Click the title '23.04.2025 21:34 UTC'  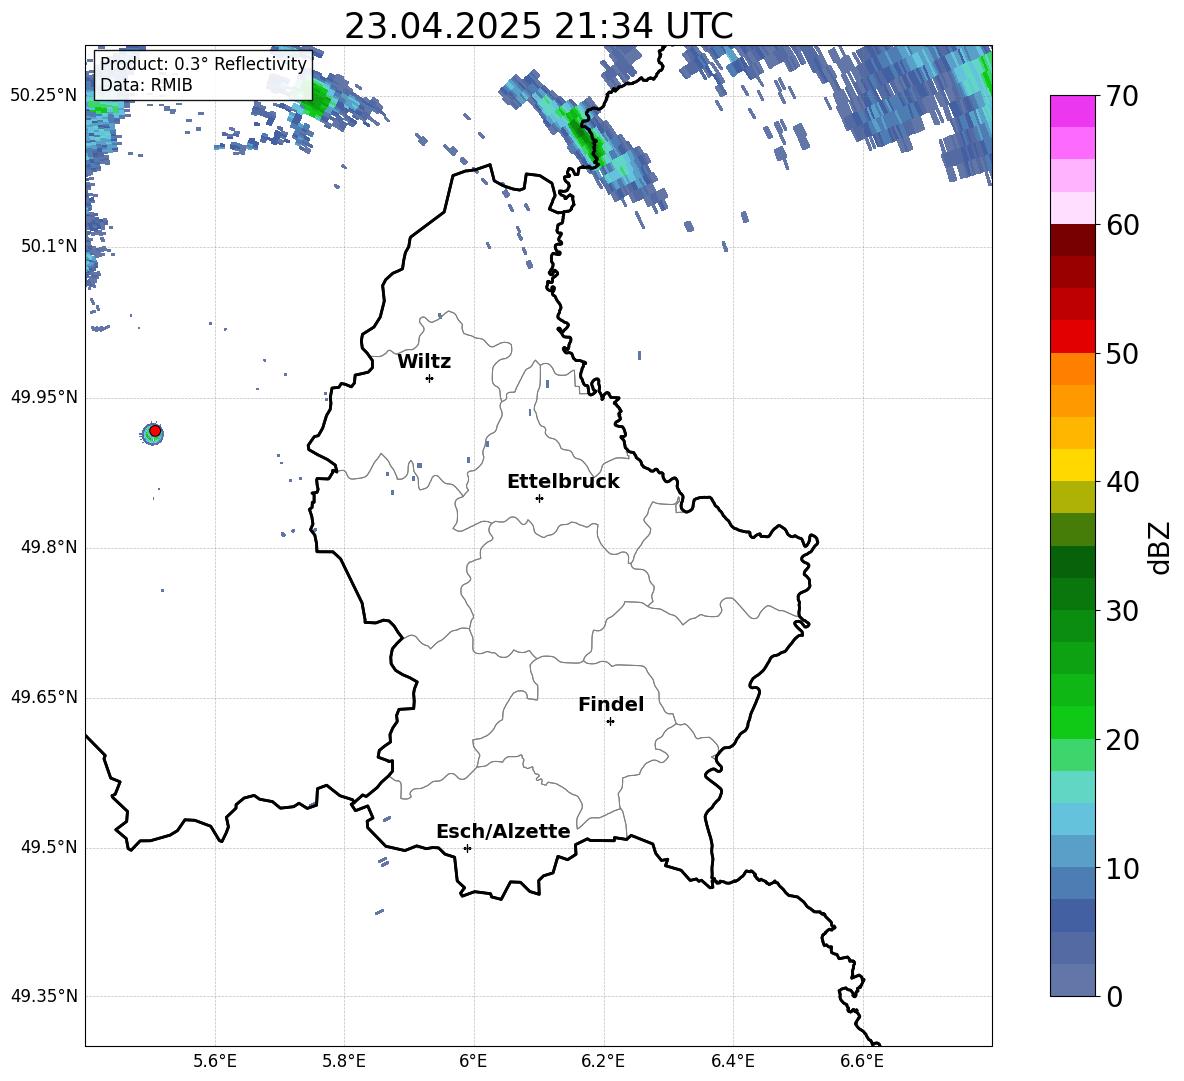point(538,26)
